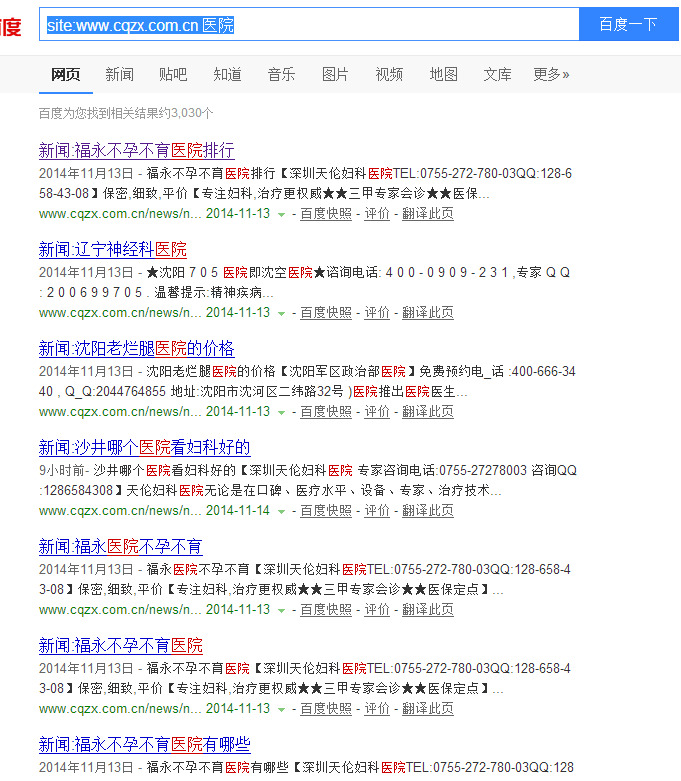Expand dropdown arrow under 沙井哪个医院看妇科好的 result
Image resolution: width=681 pixels, height=781 pixels.
(x=281, y=512)
